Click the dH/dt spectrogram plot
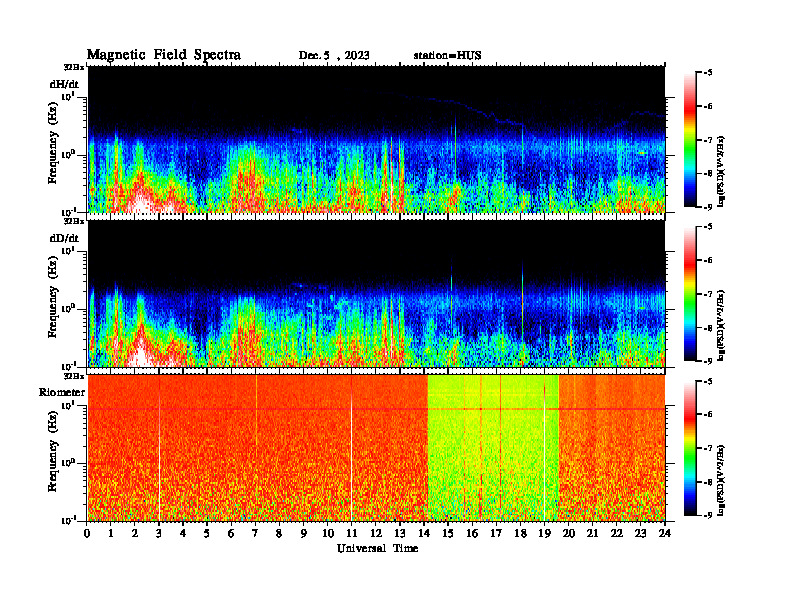 (x=376, y=139)
